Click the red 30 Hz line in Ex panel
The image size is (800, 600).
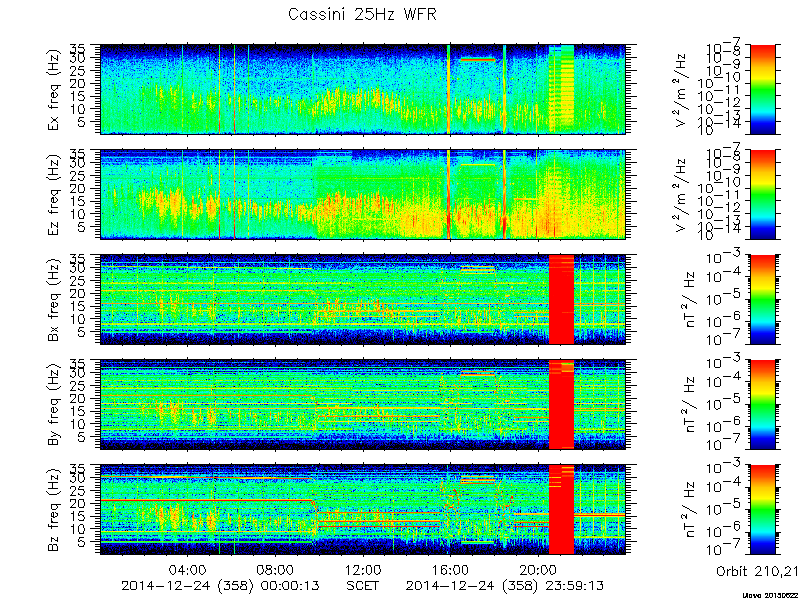478,60
